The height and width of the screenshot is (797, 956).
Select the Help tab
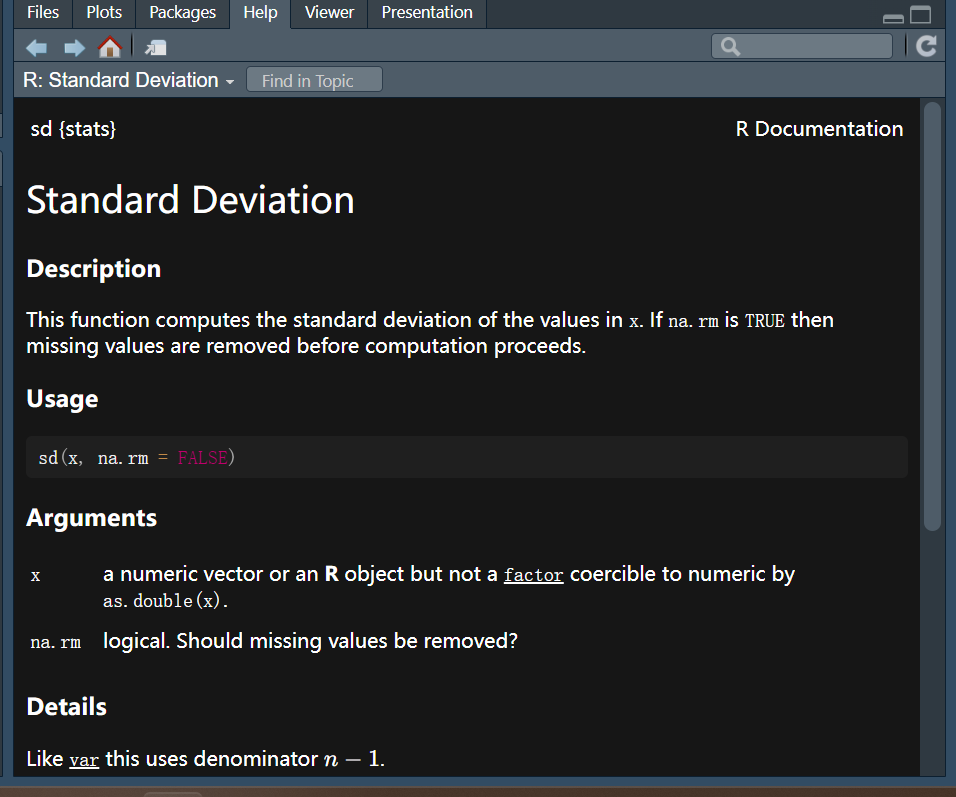[260, 13]
